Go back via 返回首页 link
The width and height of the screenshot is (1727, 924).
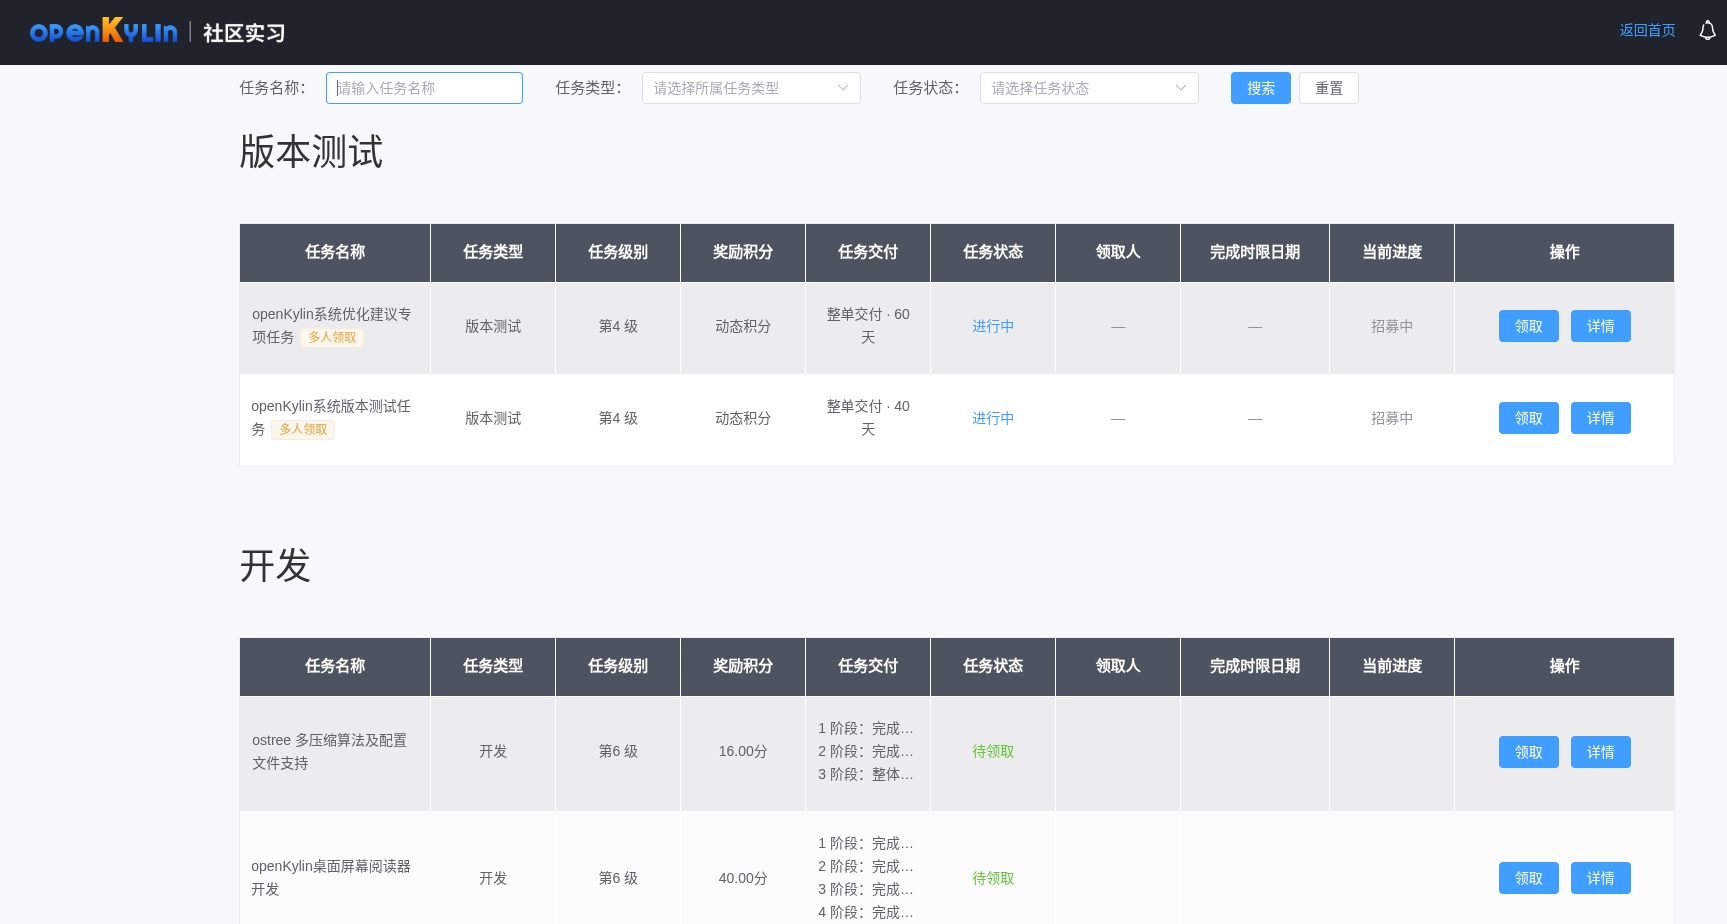1647,31
